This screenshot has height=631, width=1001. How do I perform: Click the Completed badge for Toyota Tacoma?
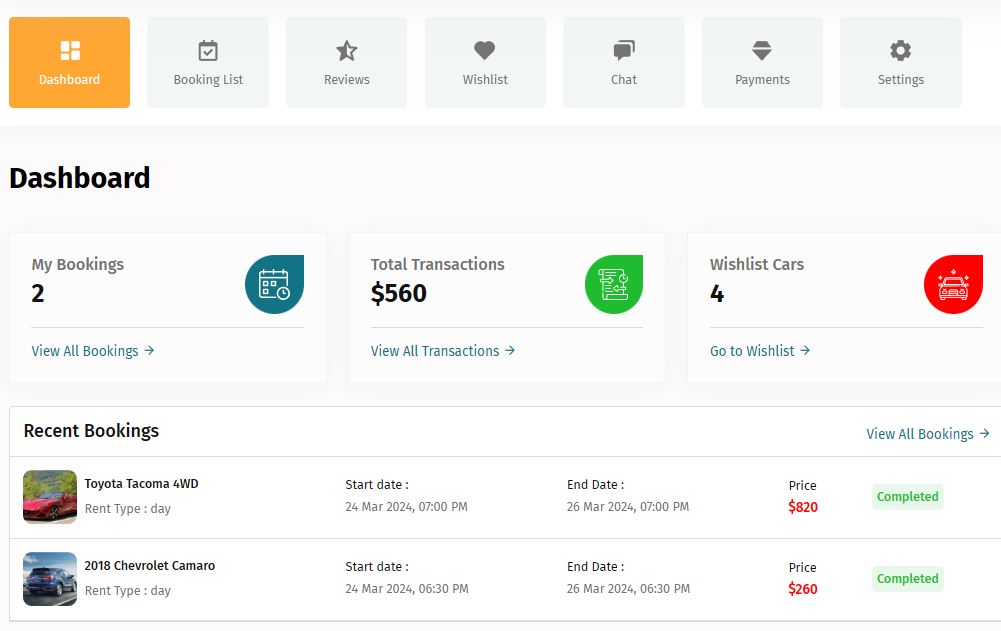908,497
